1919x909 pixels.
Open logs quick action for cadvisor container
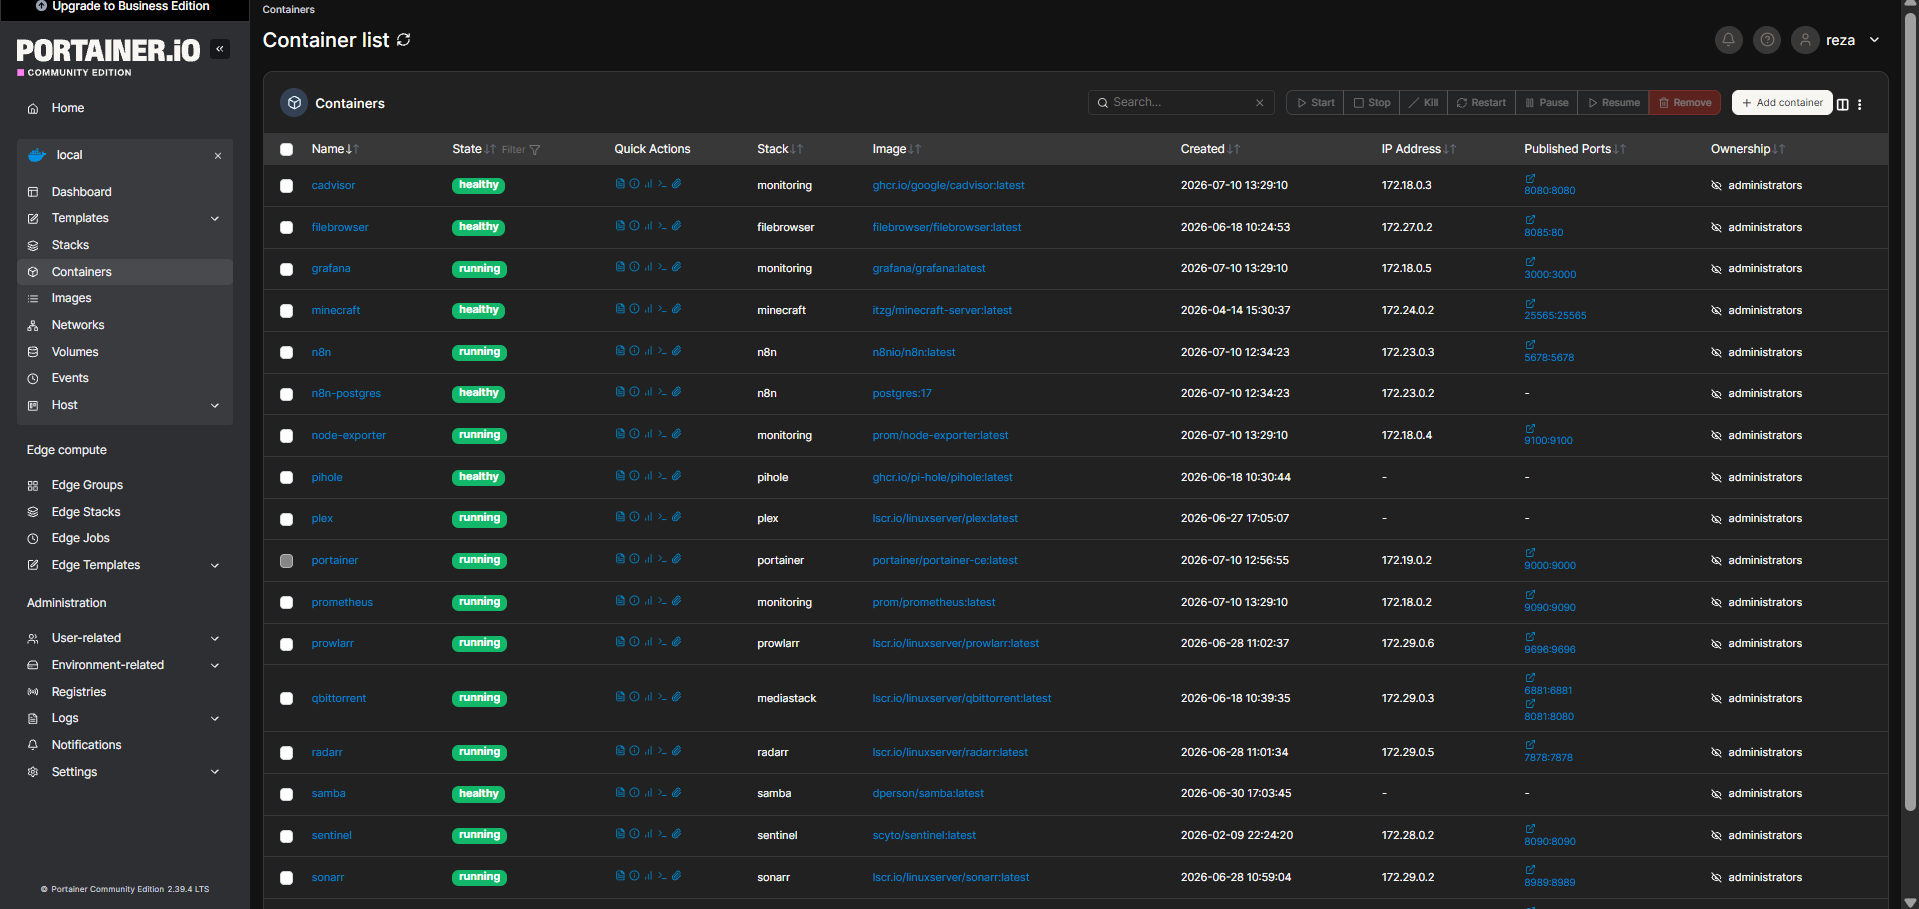tap(620, 184)
